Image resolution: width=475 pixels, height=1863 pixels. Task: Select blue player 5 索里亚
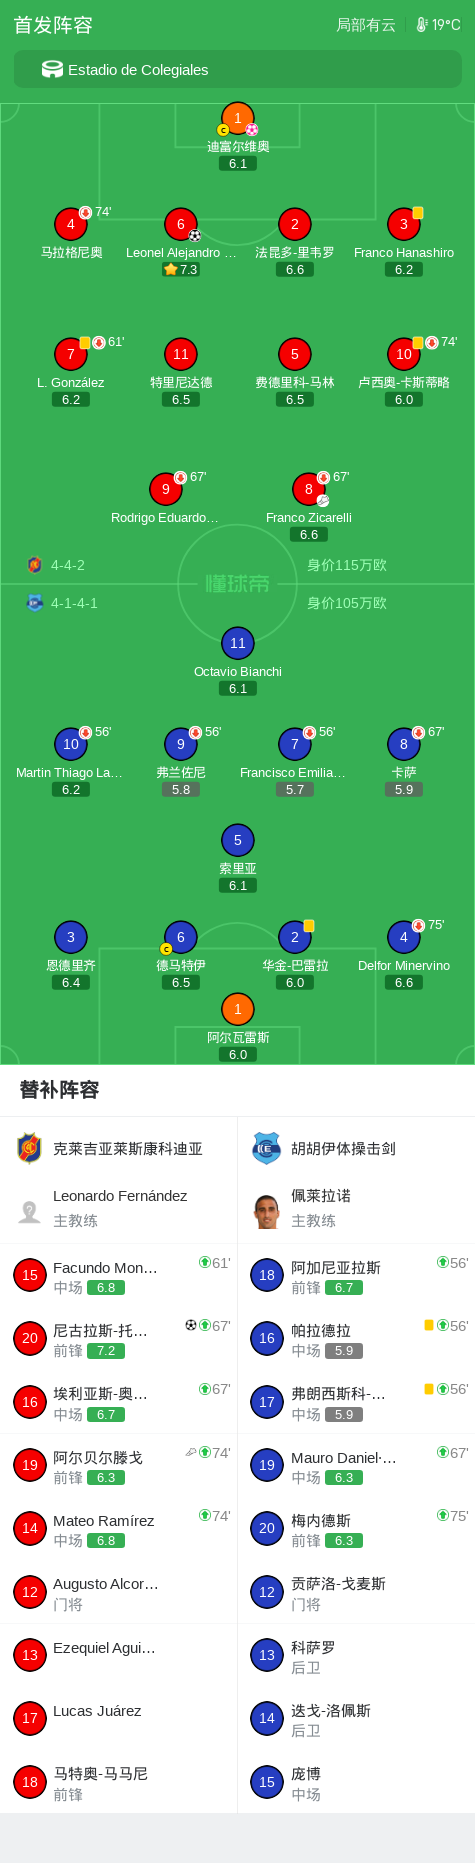point(237,840)
